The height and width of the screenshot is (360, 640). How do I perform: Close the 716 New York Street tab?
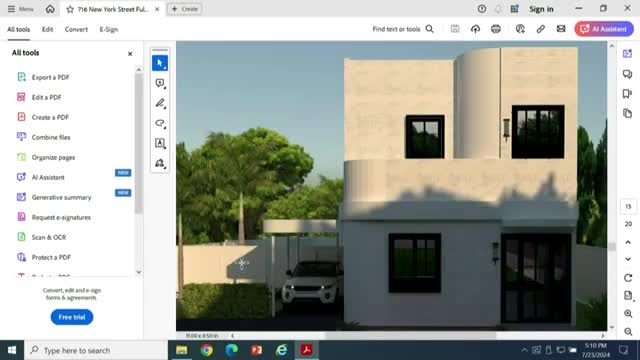click(x=157, y=9)
